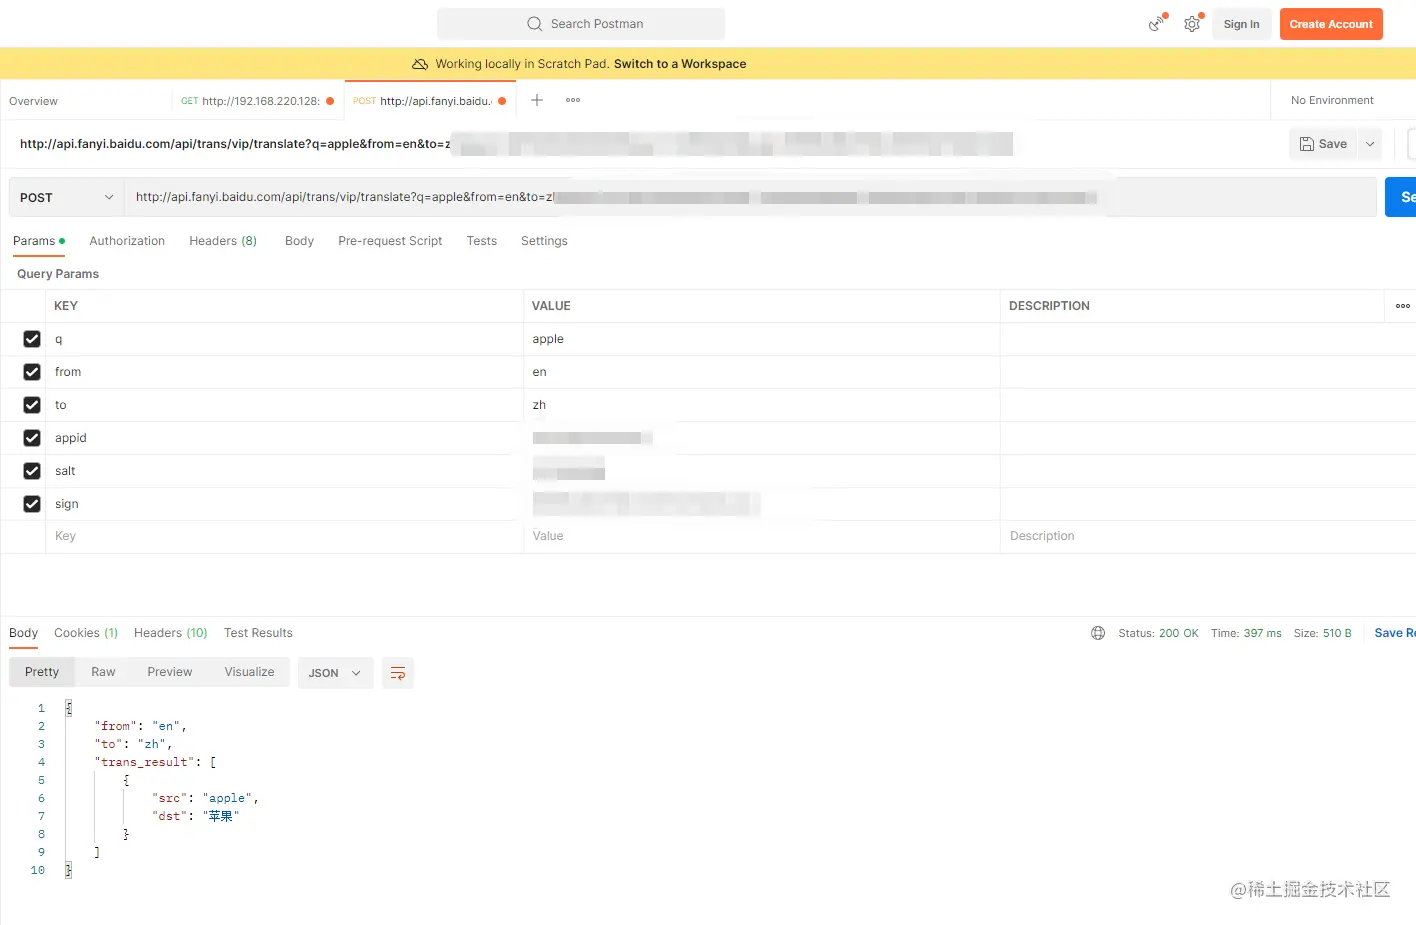This screenshot has height=925, width=1416.
Task: Click the Time 397 ms text
Action: click(x=1246, y=633)
